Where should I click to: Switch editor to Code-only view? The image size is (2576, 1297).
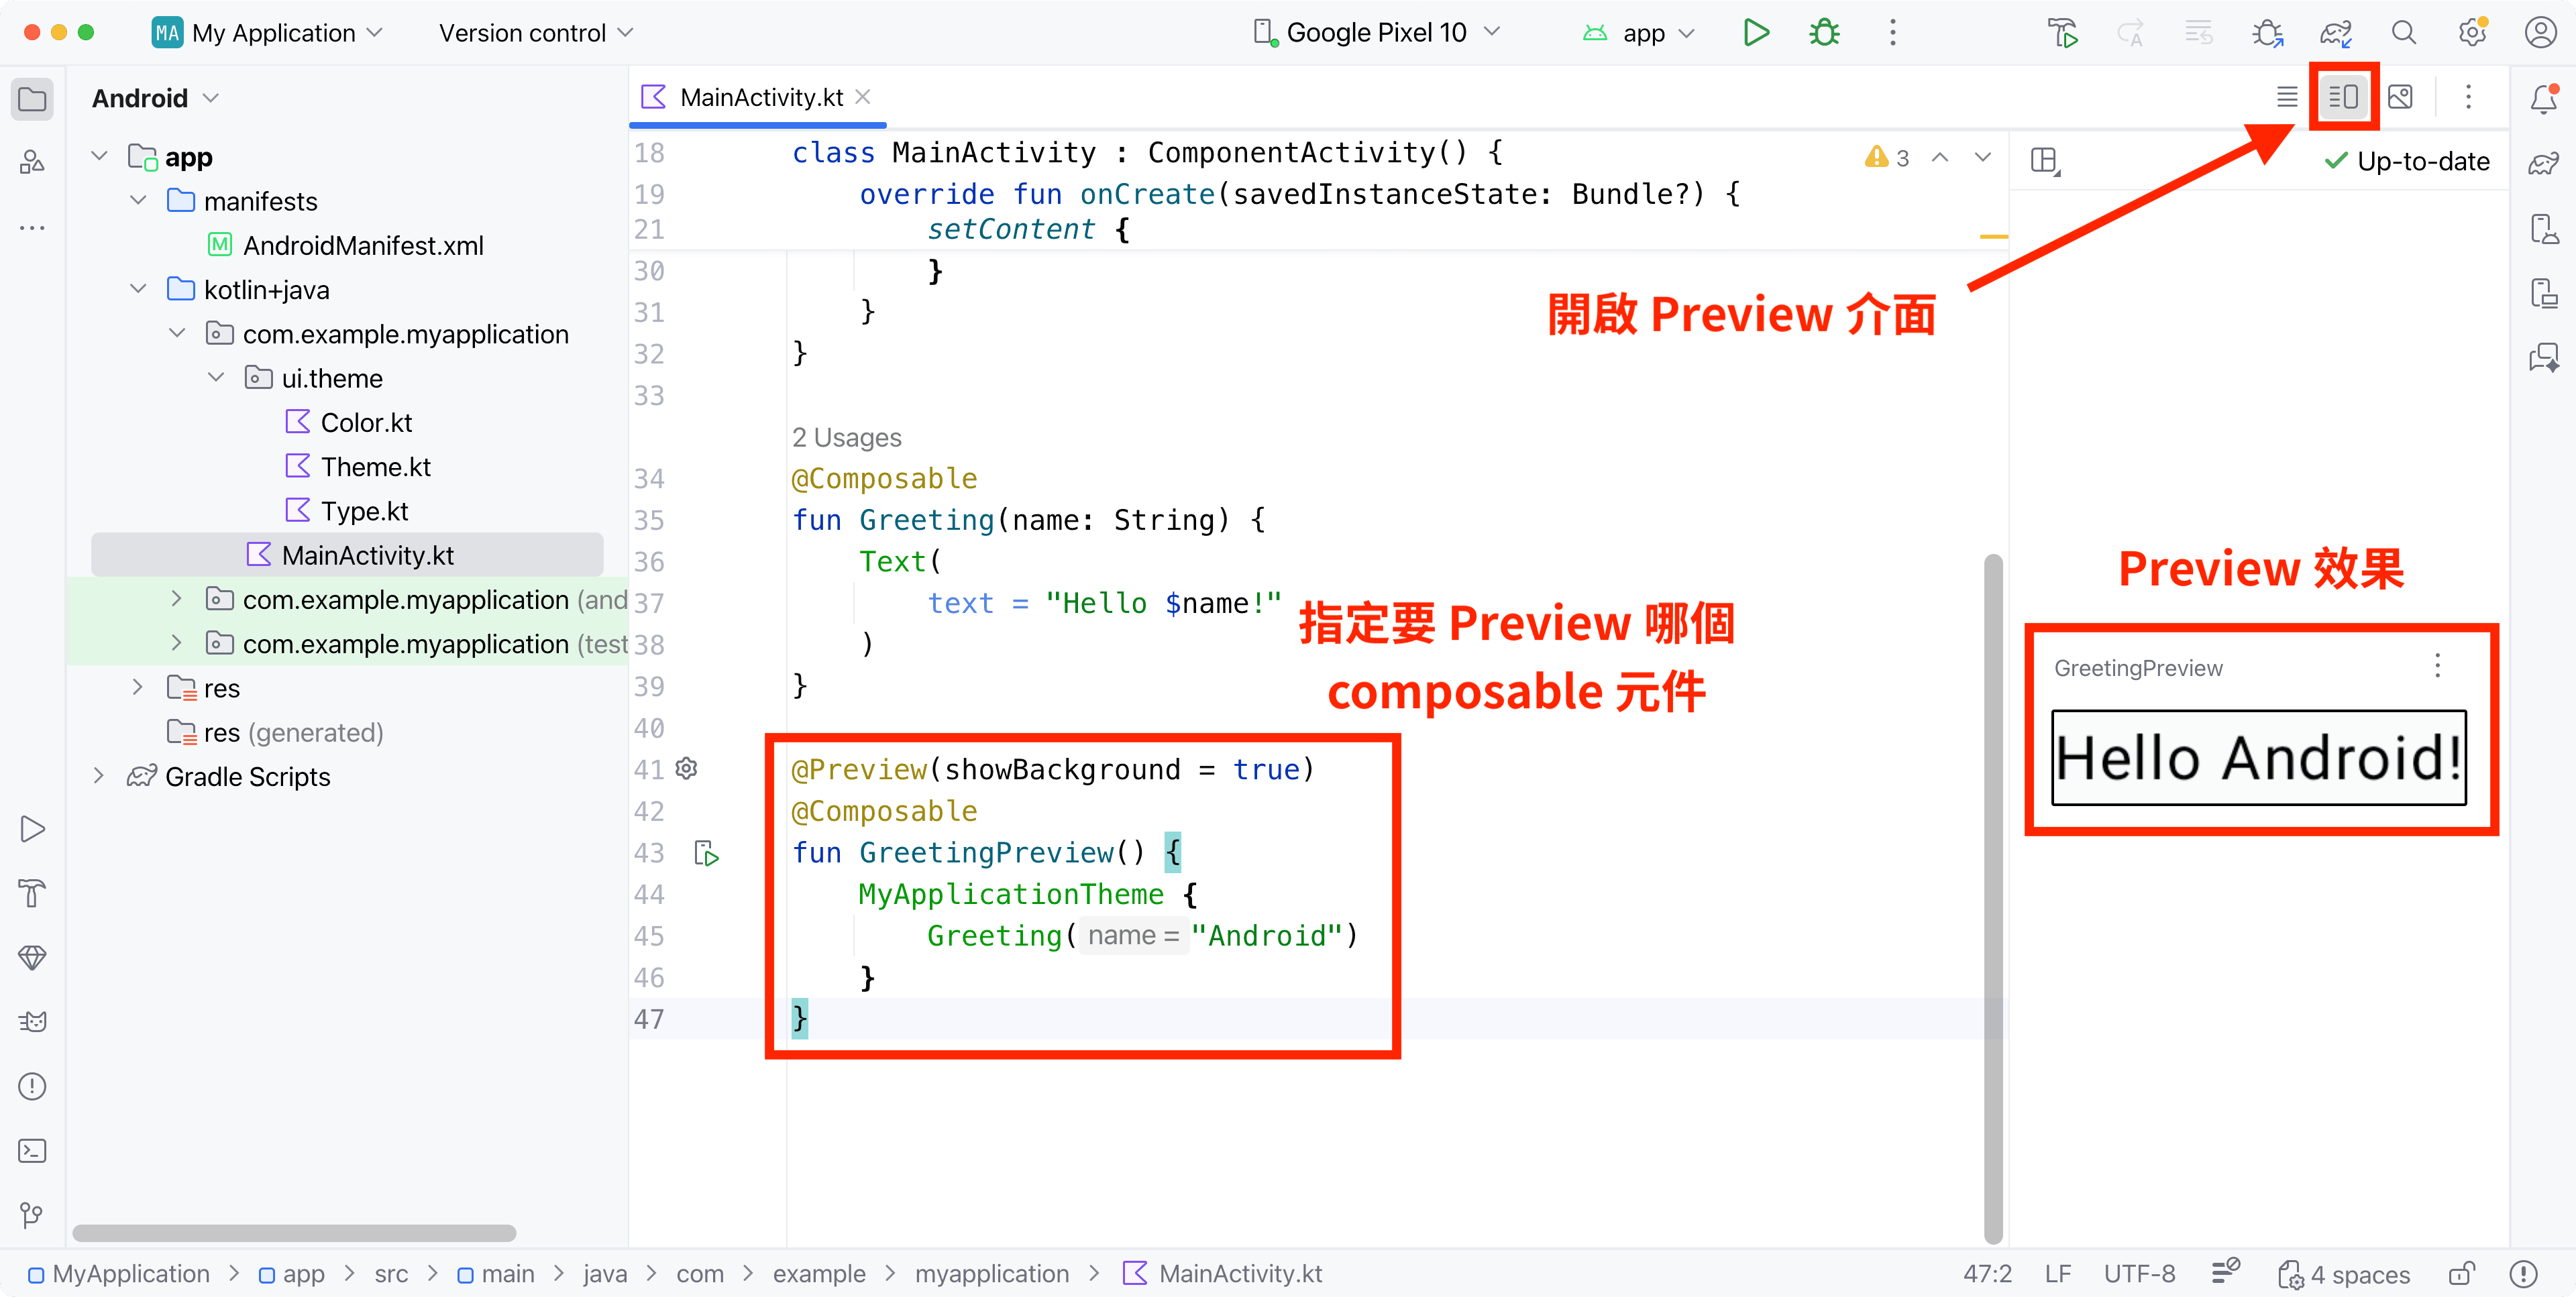pos(2286,97)
